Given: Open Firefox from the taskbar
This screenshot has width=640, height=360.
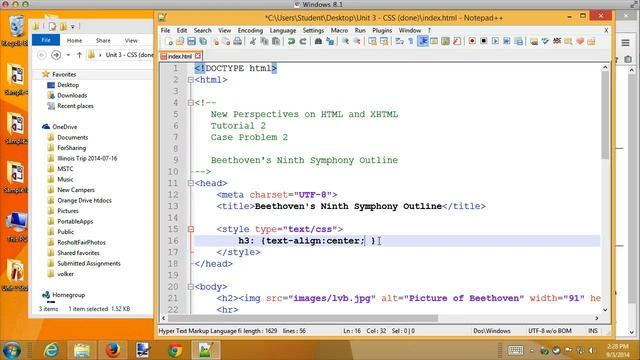Looking at the screenshot, I should tap(113, 350).
